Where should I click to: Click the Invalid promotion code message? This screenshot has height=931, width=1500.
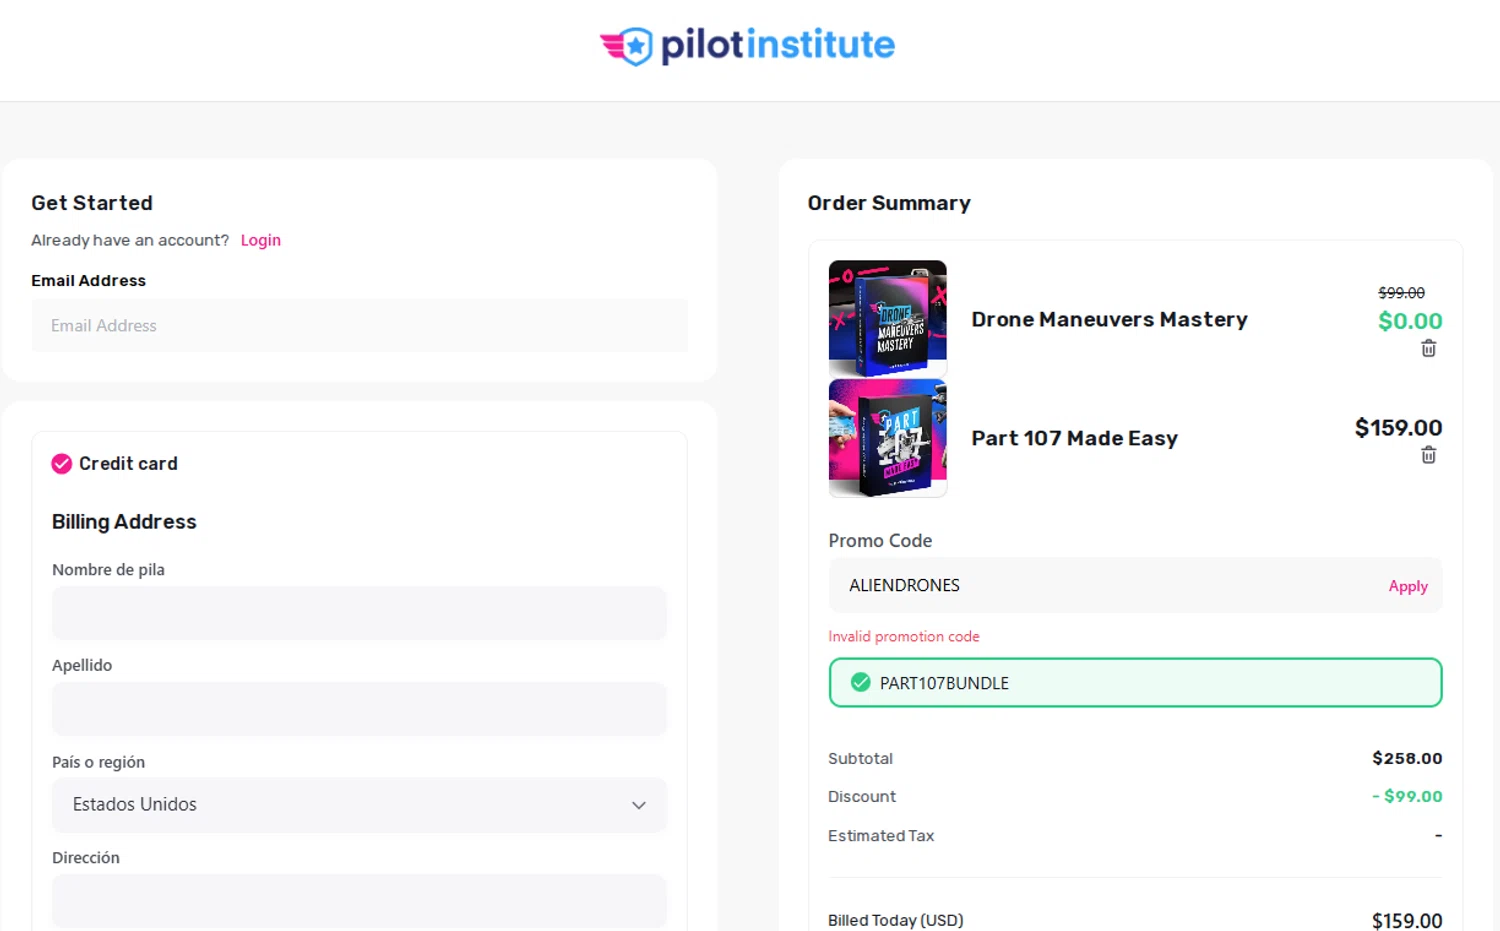pyautogui.click(x=903, y=636)
